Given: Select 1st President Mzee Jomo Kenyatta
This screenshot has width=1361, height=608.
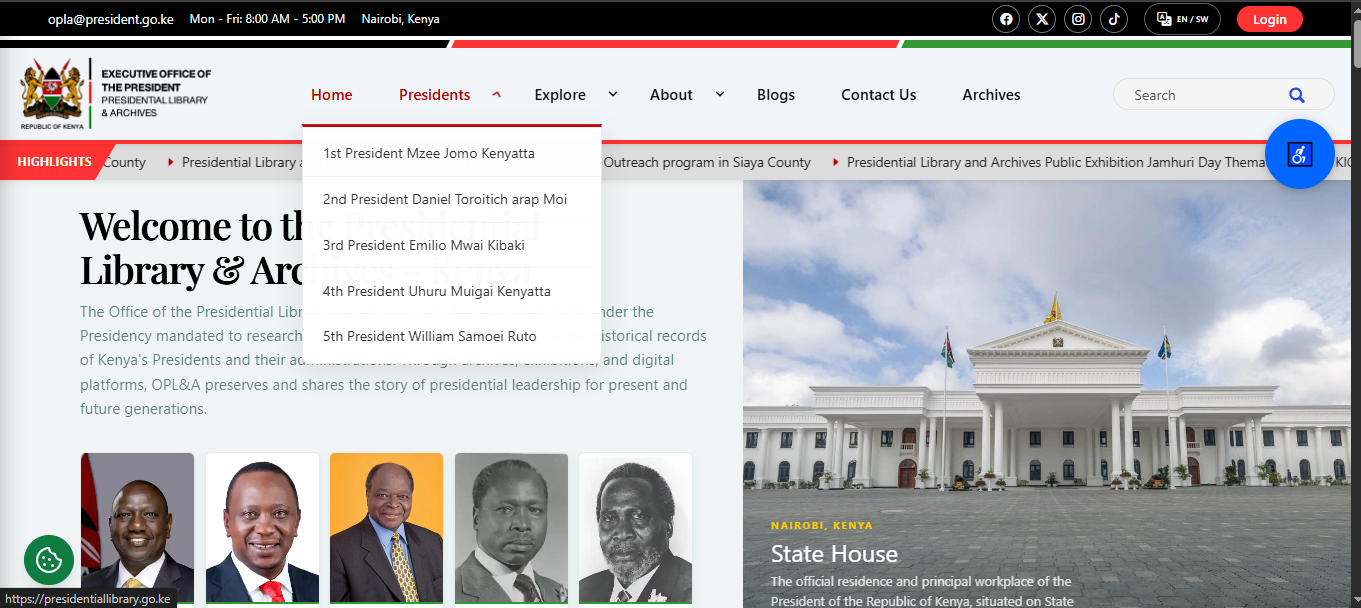Looking at the screenshot, I should tap(452, 154).
